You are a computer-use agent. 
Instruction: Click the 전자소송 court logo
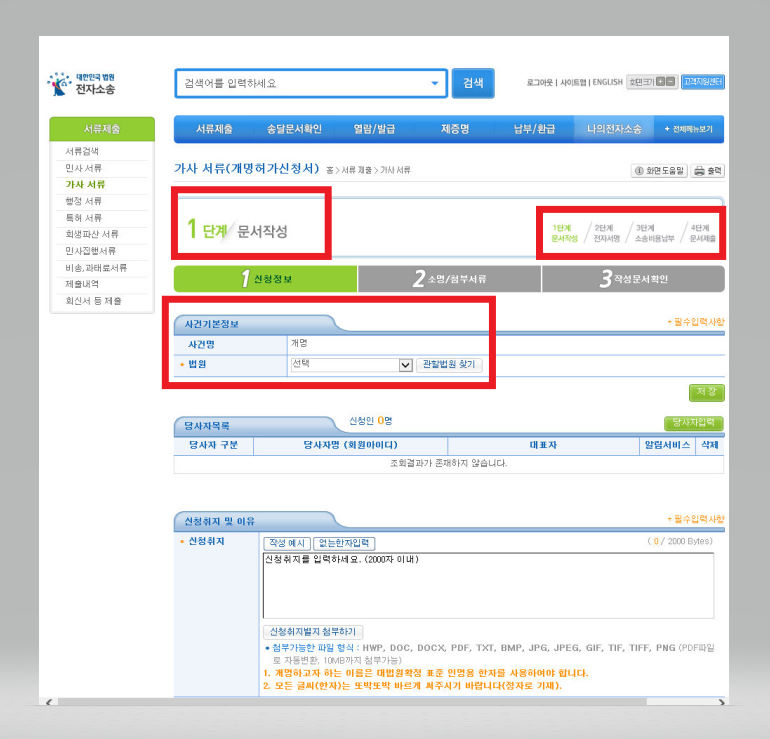[x=82, y=84]
